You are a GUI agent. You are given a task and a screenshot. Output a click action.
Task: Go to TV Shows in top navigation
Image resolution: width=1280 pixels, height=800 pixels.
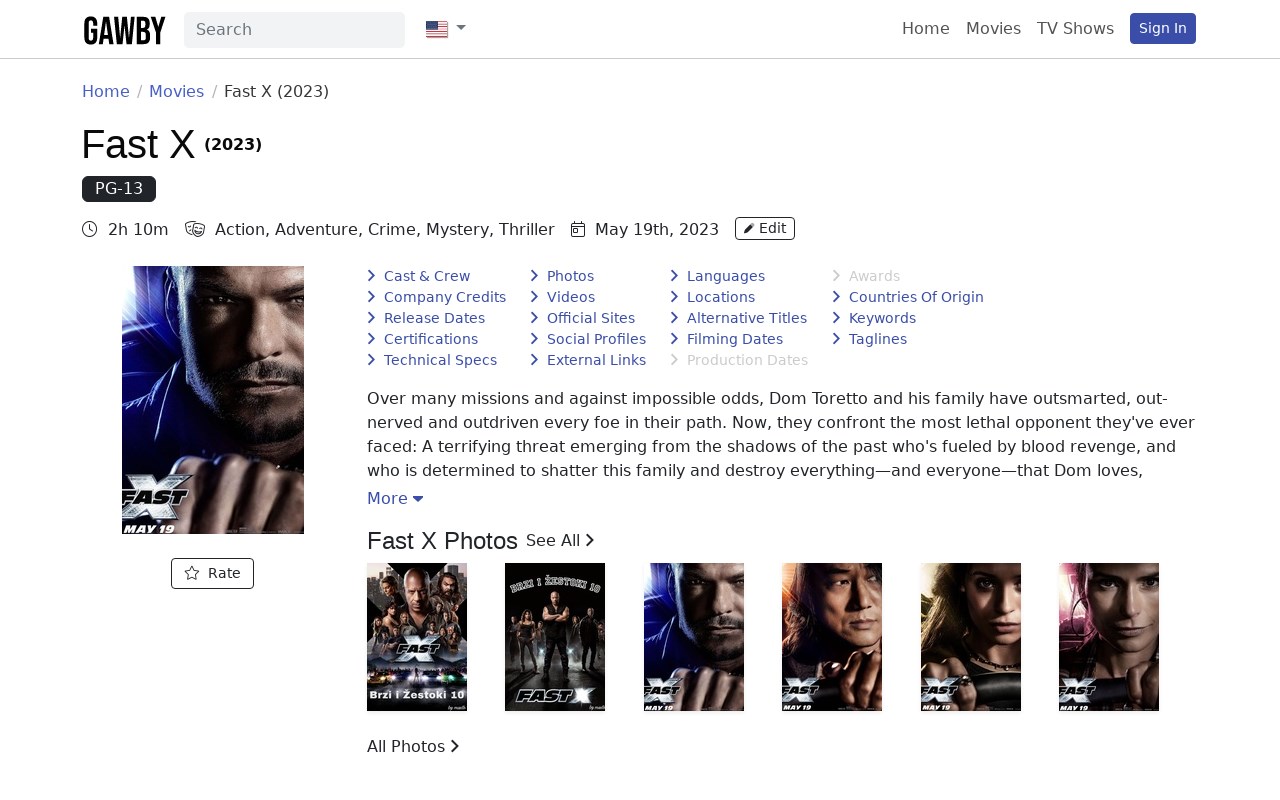pyautogui.click(x=1075, y=28)
